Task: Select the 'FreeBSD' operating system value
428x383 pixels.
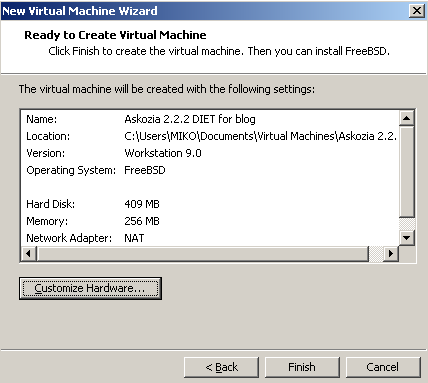Action: coord(145,170)
